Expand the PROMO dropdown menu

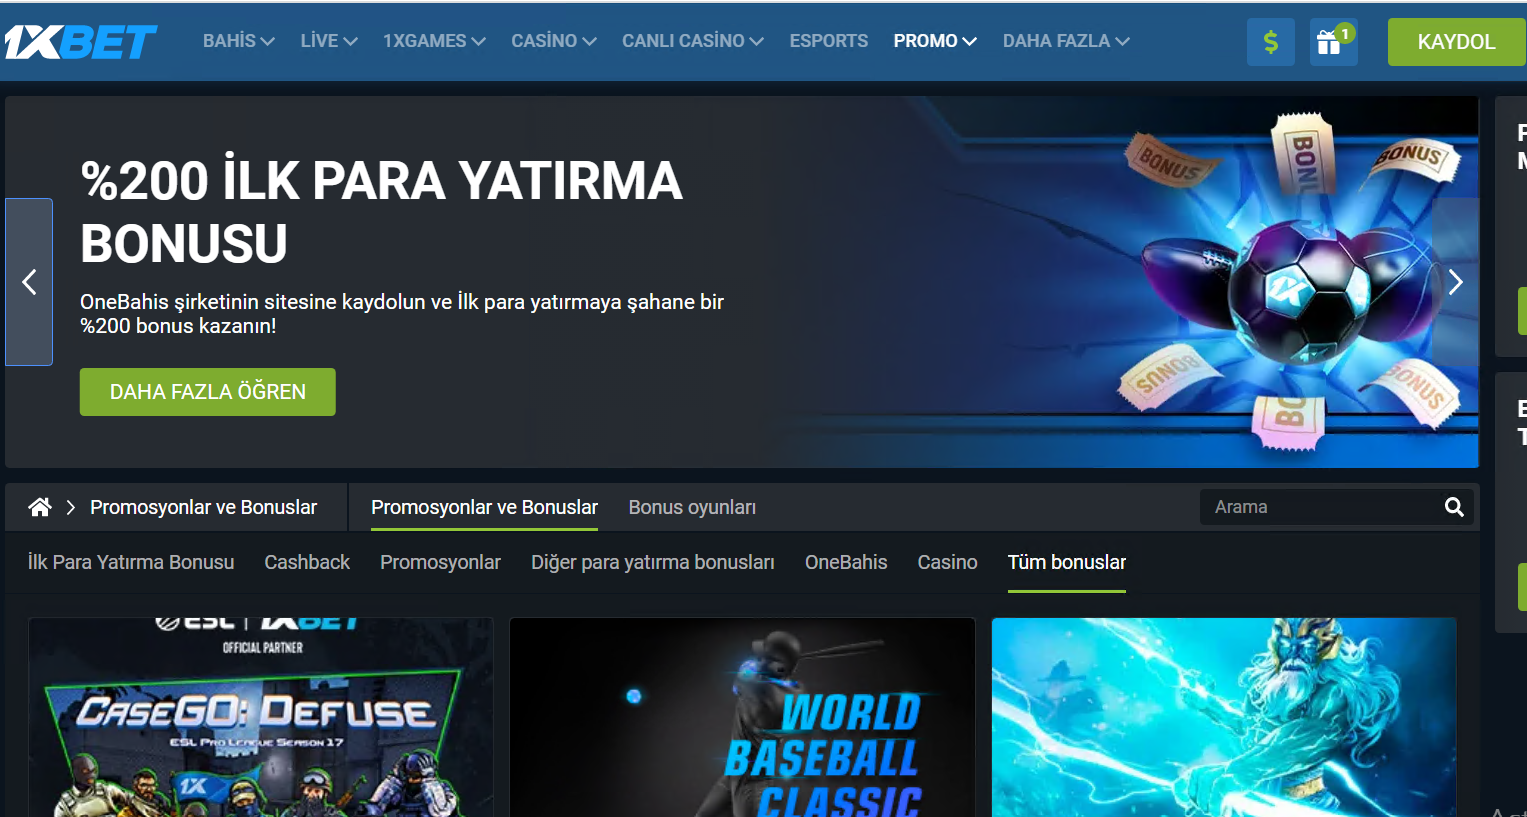pyautogui.click(x=935, y=41)
